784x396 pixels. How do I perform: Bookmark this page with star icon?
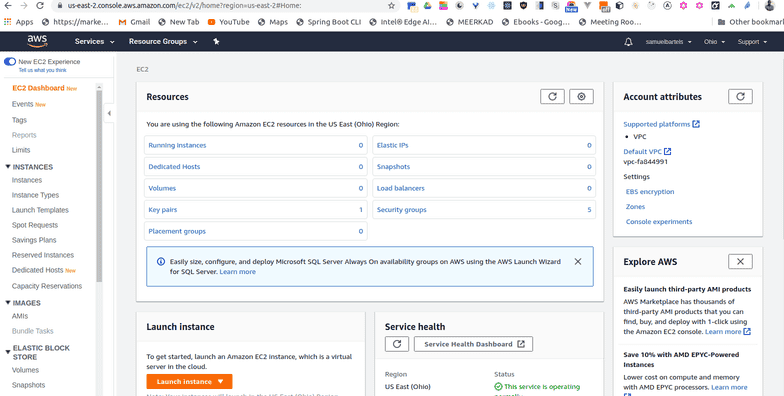coord(391,6)
